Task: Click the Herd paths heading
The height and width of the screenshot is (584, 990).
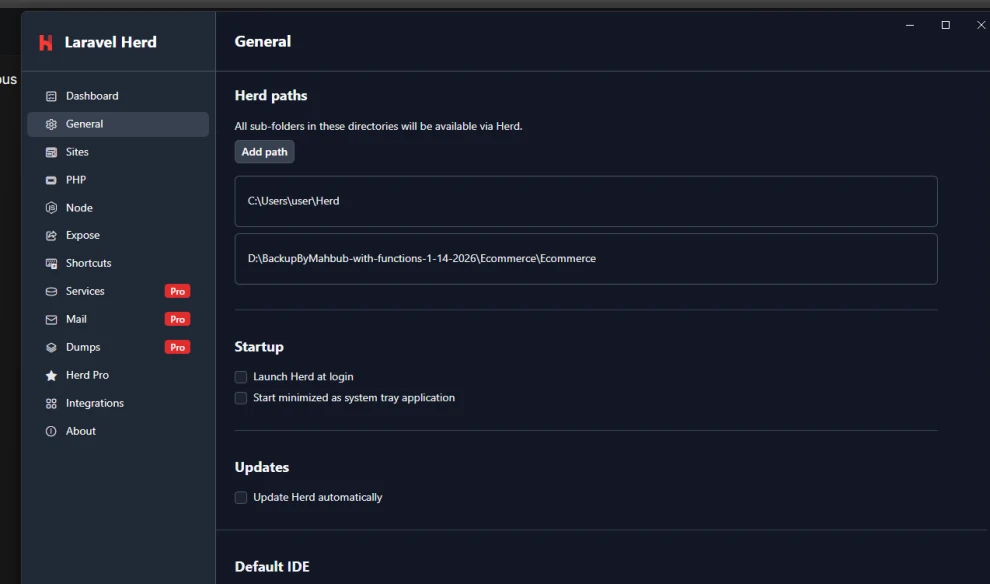Action: point(271,95)
